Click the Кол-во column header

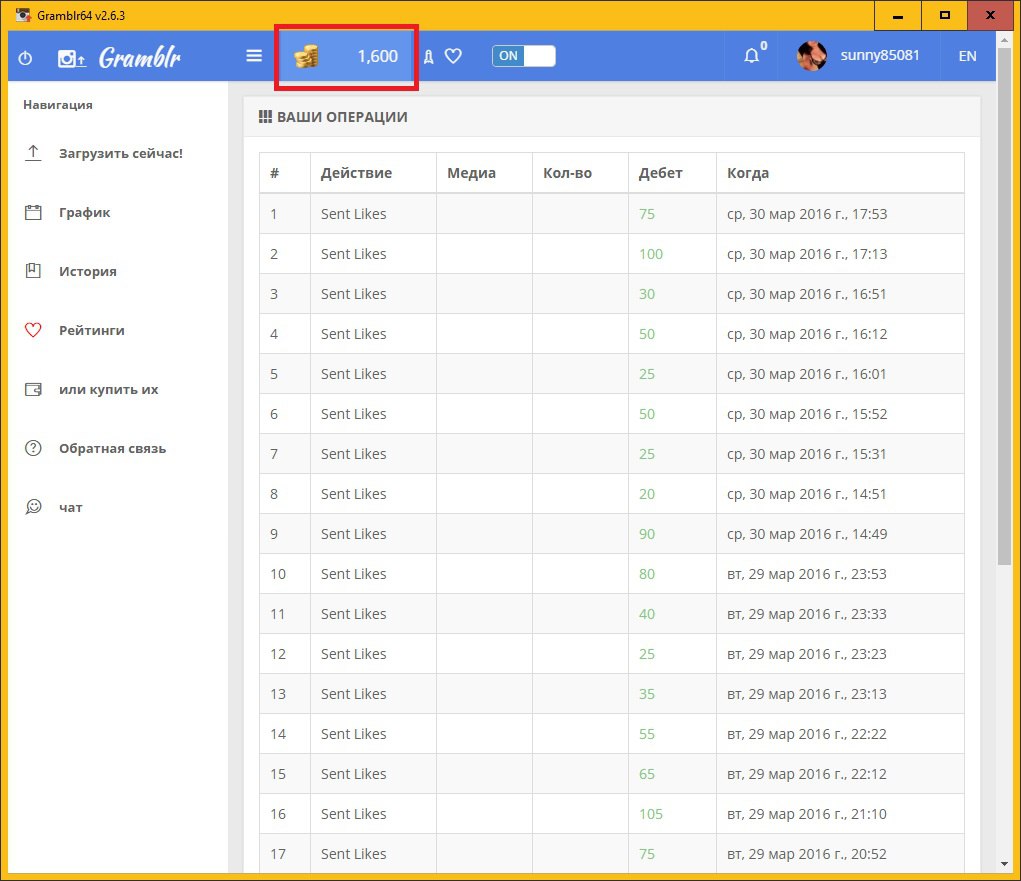pos(567,173)
